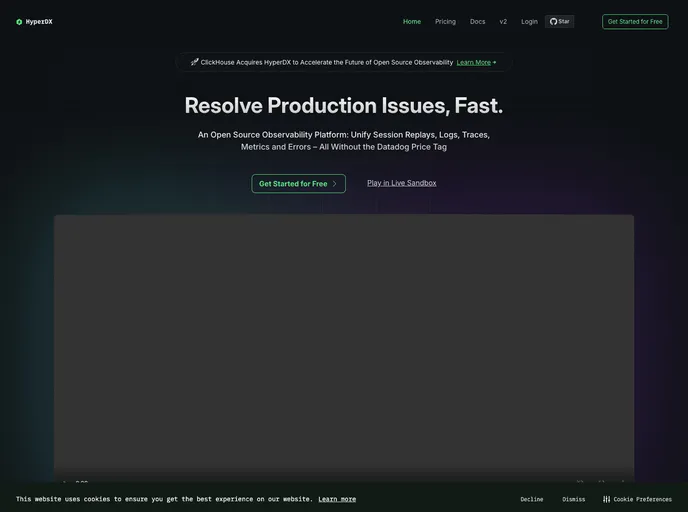This screenshot has height=512, width=688.
Task: Click the GitHub octocat icon
Action: [x=553, y=21]
